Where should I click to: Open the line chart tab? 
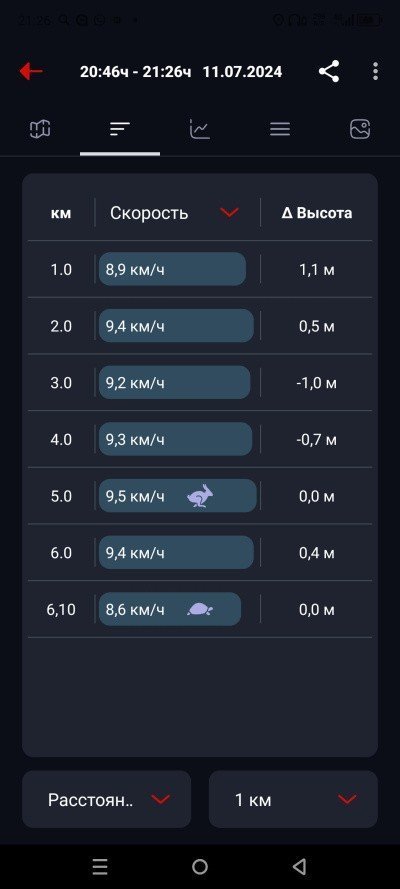coord(199,129)
